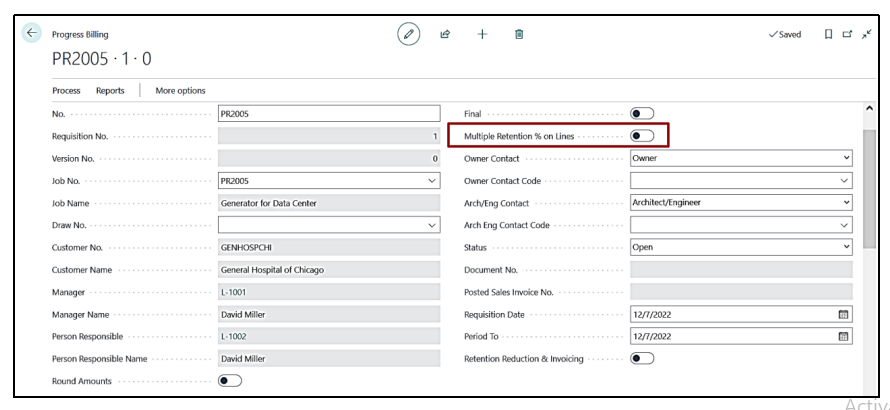The height and width of the screenshot is (410, 890).
Task: Expand the Owner Contact dropdown
Action: click(845, 158)
